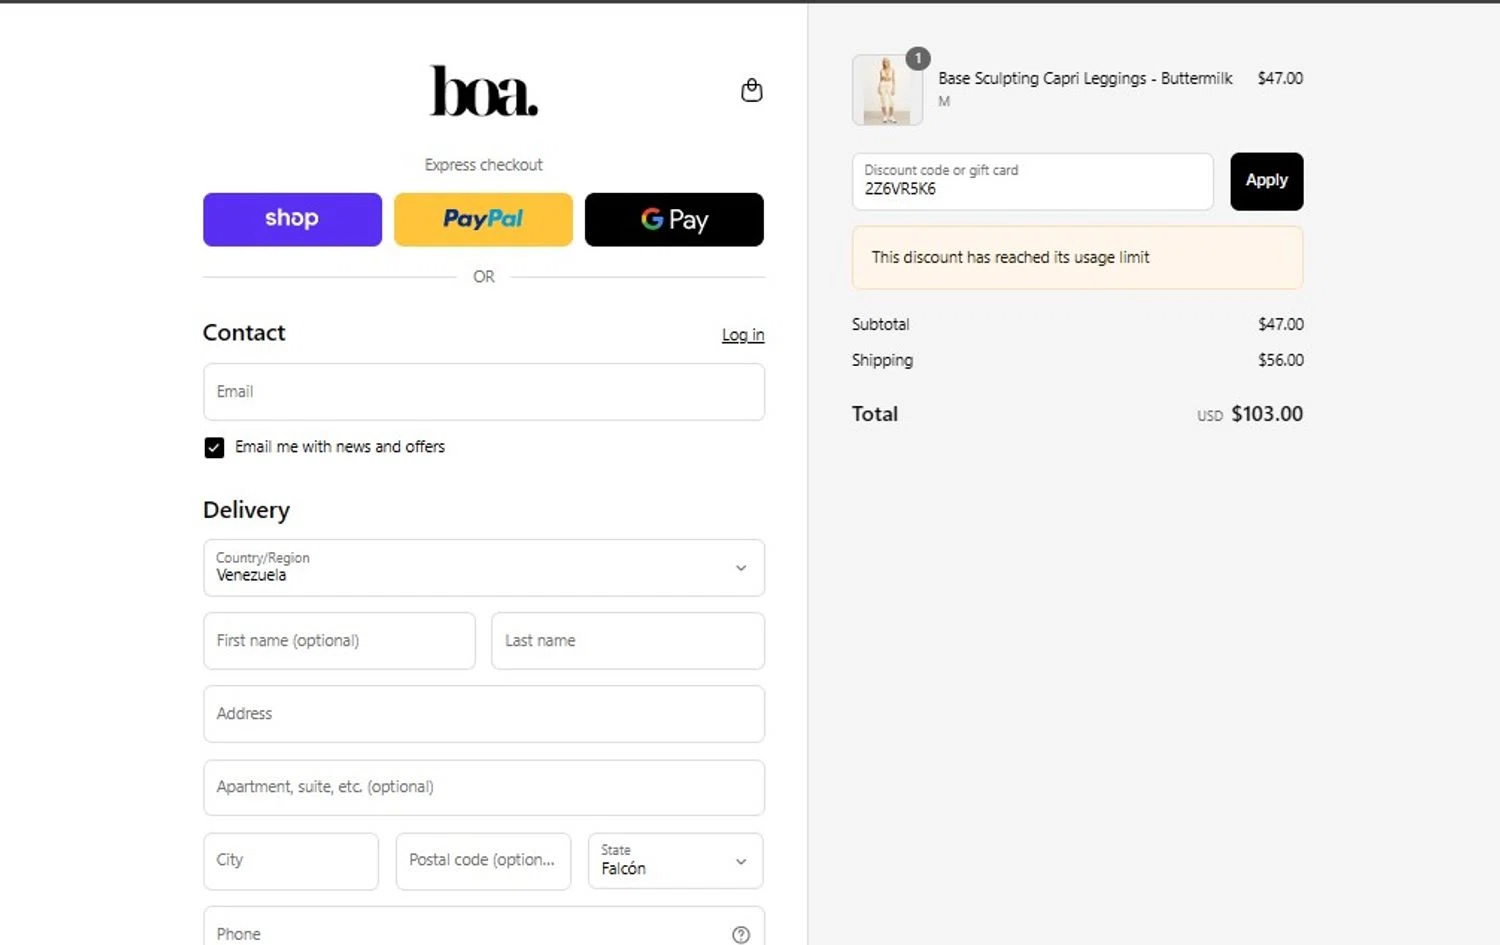This screenshot has width=1500, height=945.
Task: Click the size label M under product name
Action: point(944,101)
